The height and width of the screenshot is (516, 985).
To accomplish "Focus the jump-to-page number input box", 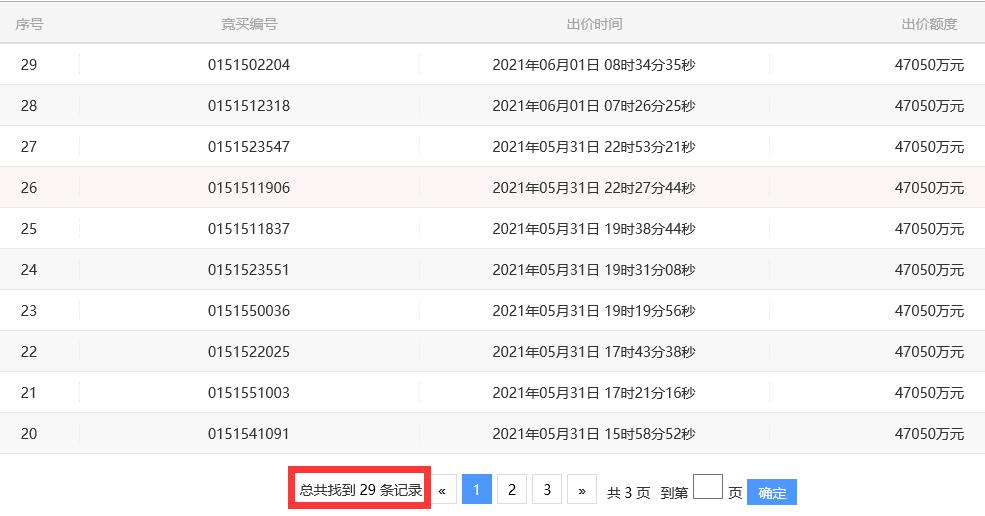I will click(707, 486).
